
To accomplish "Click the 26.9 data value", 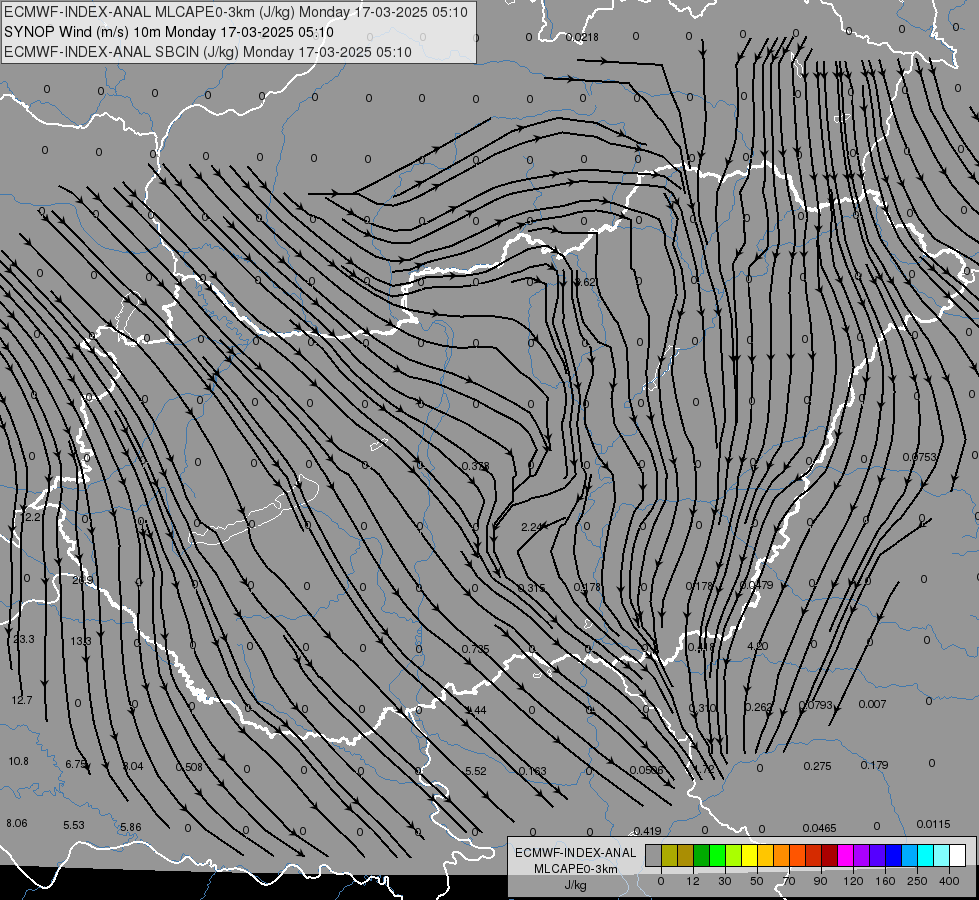I will coord(82,580).
